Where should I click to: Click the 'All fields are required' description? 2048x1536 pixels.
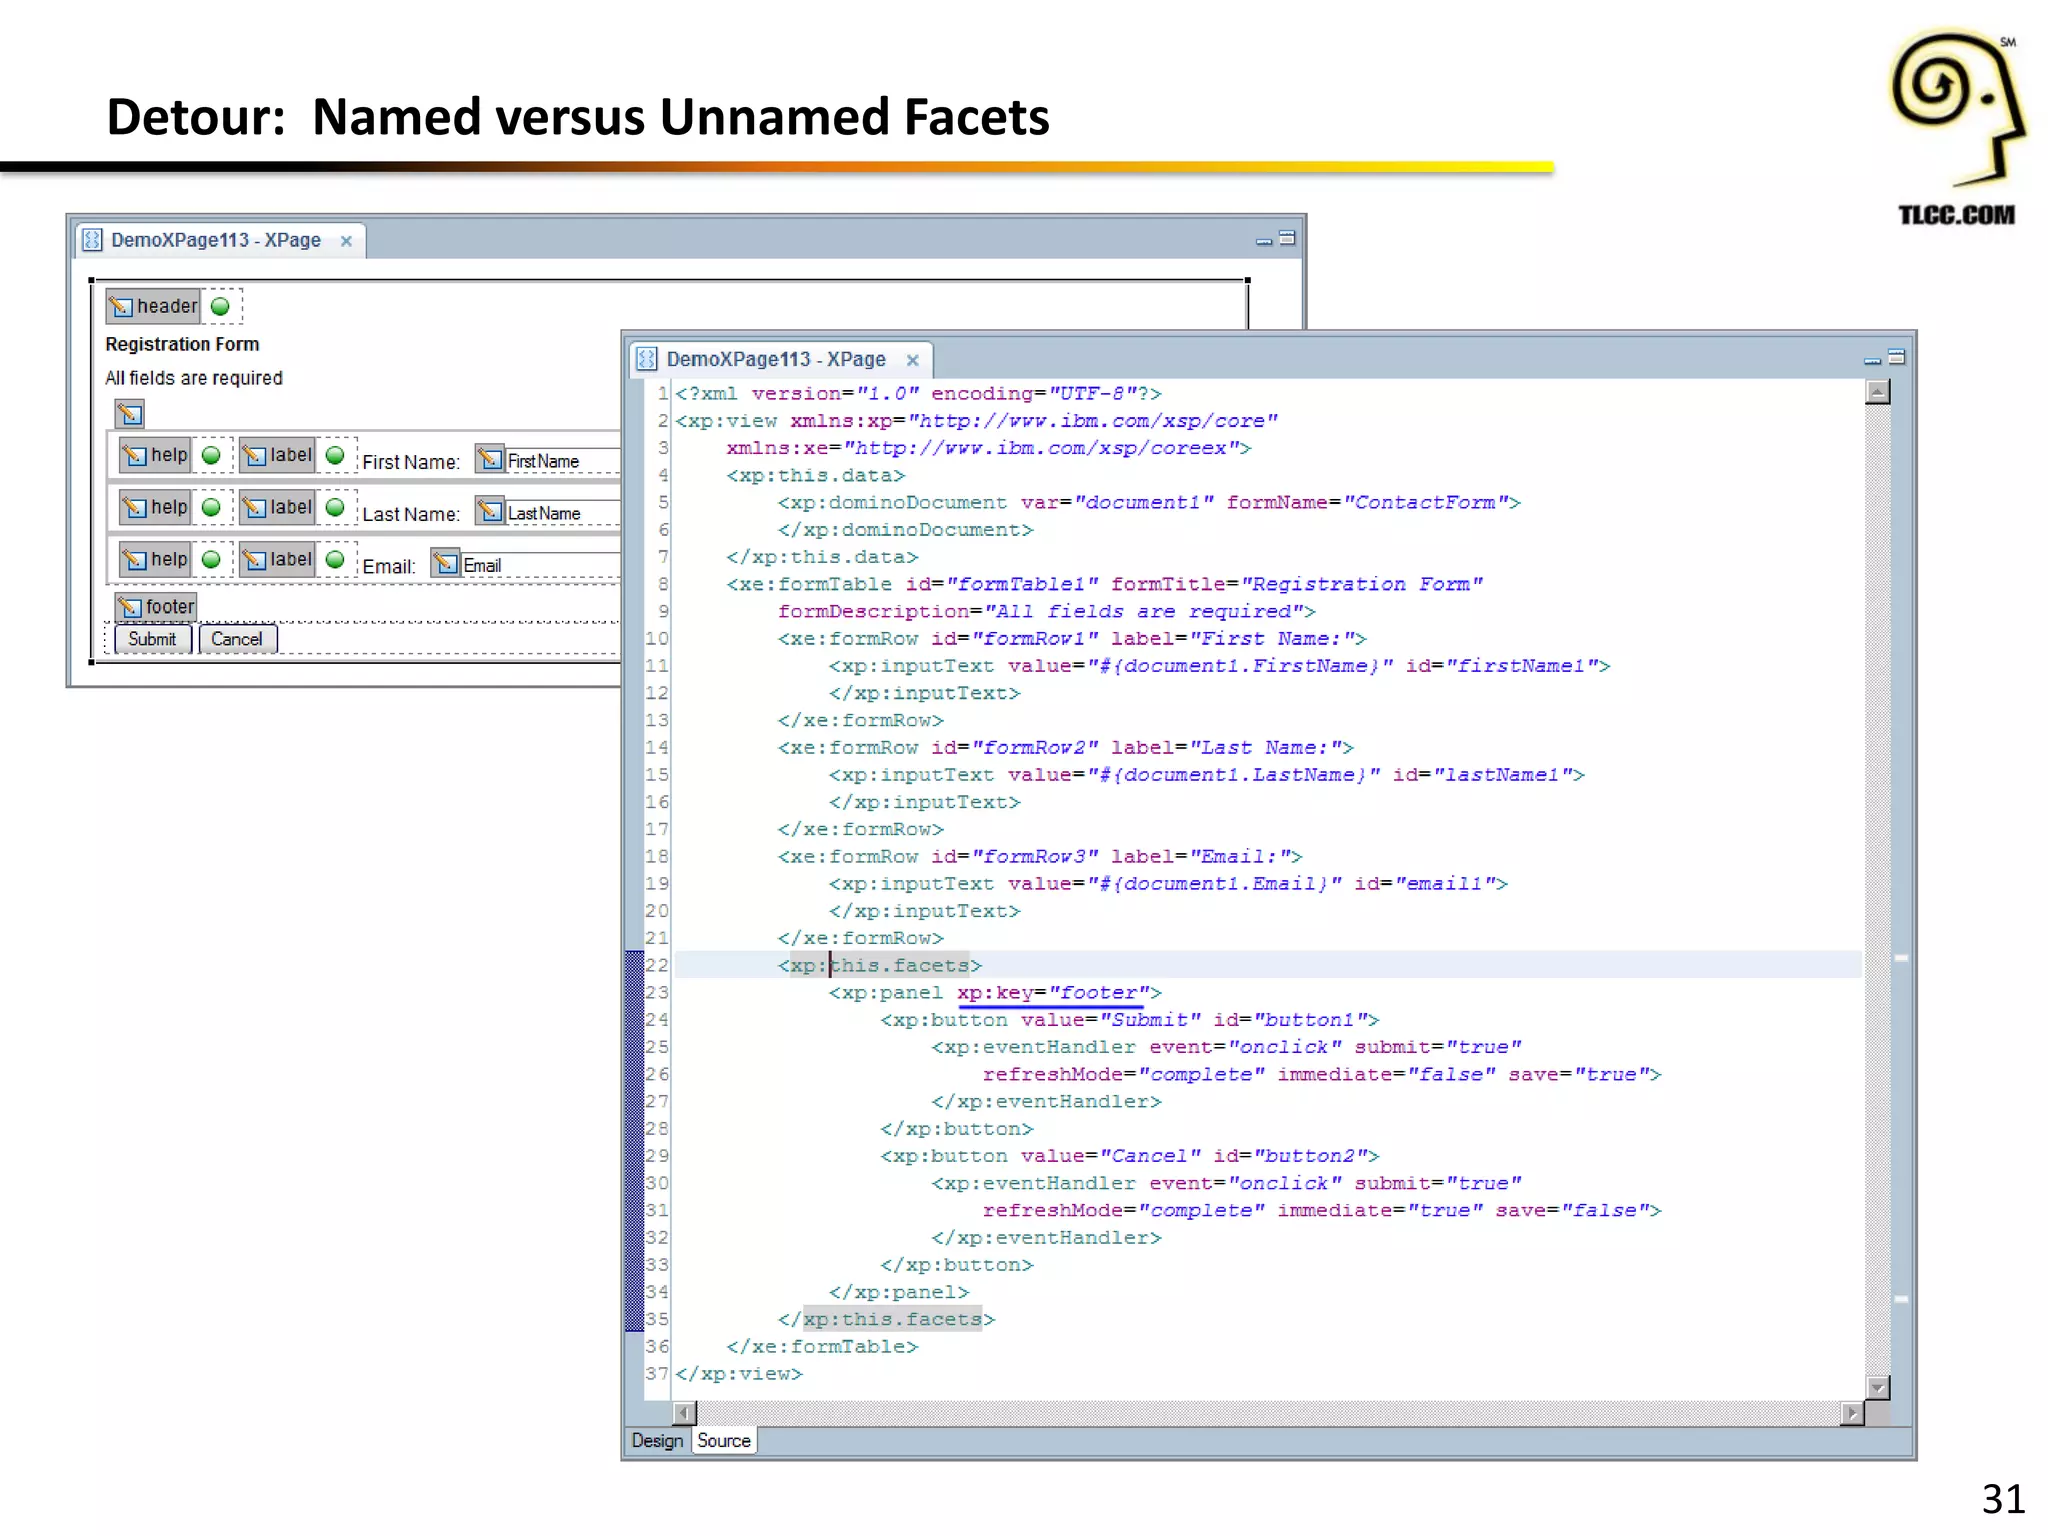coord(194,378)
